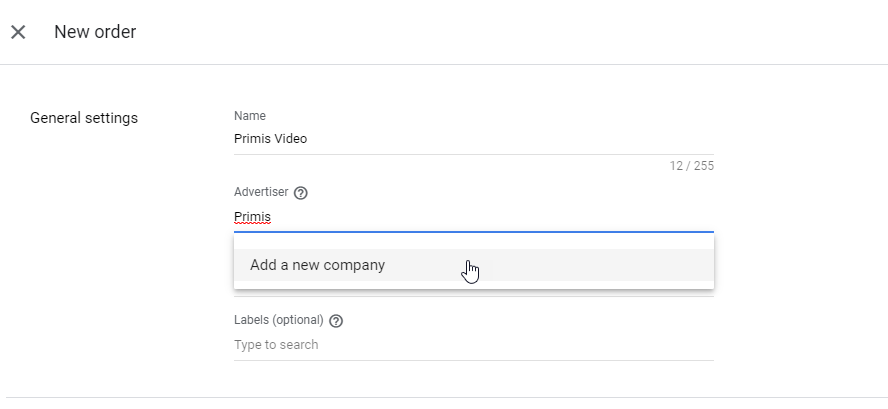Click the "Name" field label
The image size is (888, 409).
pos(250,116)
